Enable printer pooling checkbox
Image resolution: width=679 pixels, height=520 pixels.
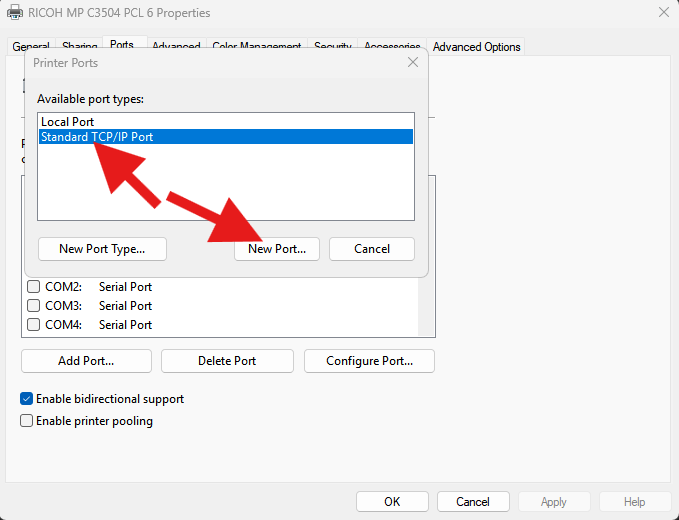click(26, 421)
